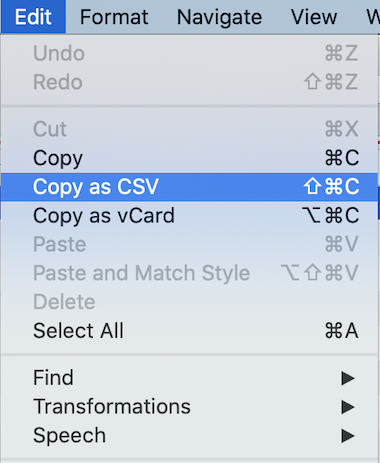Open the Navigate menu
The image size is (380, 463).
point(219,17)
